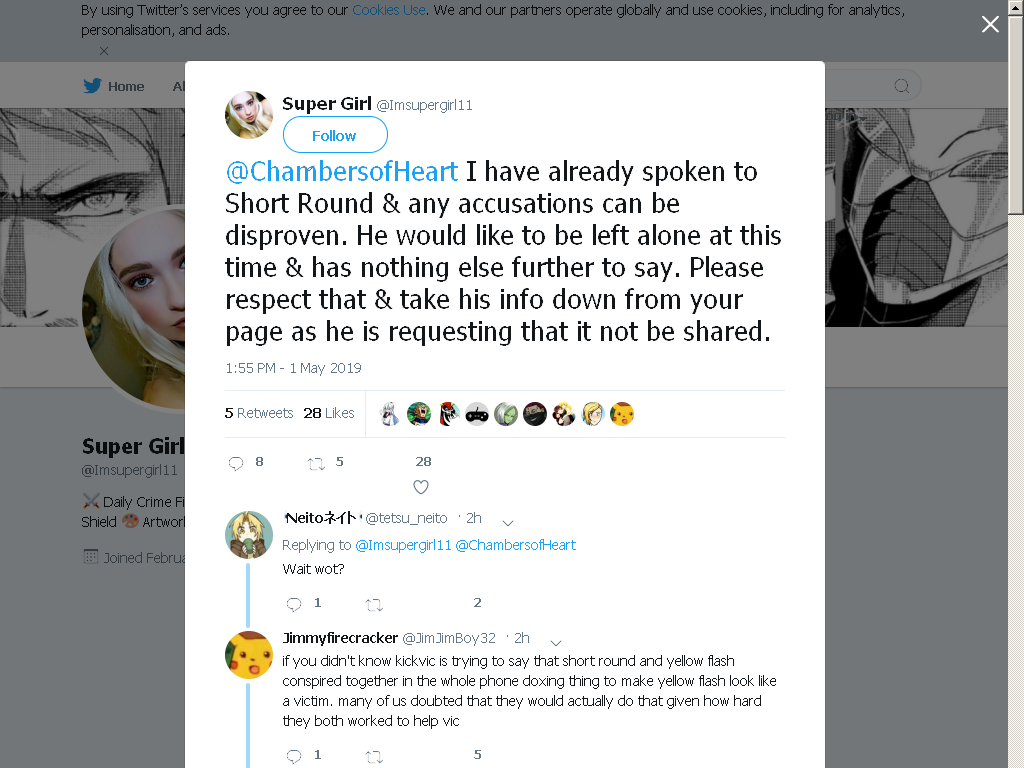This screenshot has width=1024, height=768.
Task: Retweet the main Super Girl tweet
Action: [x=316, y=464]
